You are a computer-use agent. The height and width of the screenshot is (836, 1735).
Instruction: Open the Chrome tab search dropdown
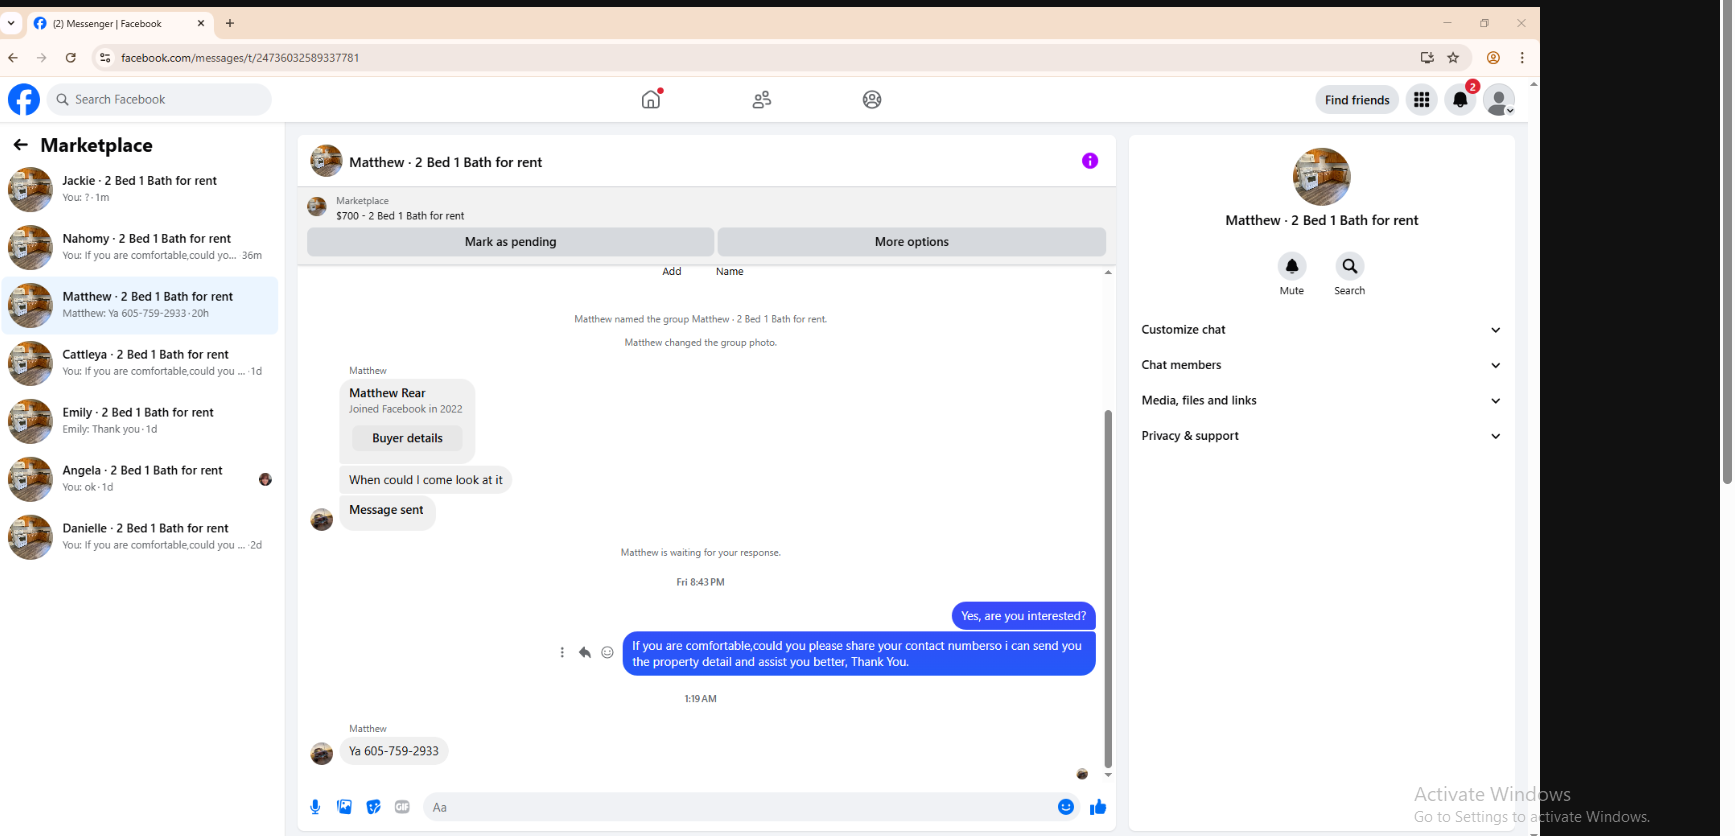tap(11, 23)
